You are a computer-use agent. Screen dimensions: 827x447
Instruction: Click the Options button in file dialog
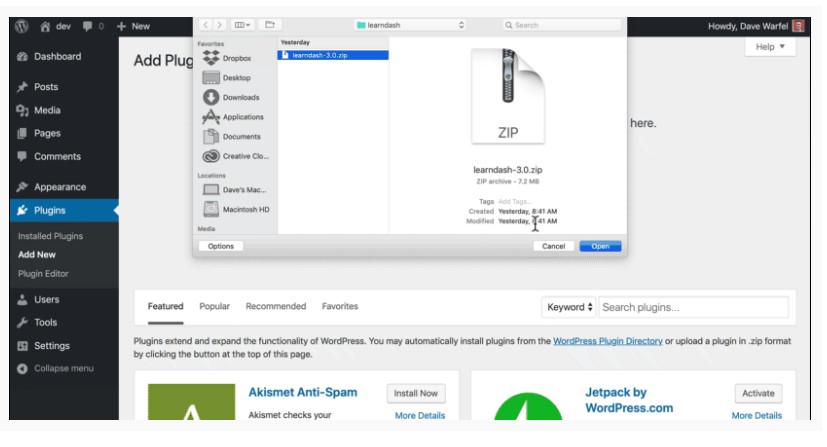220,246
